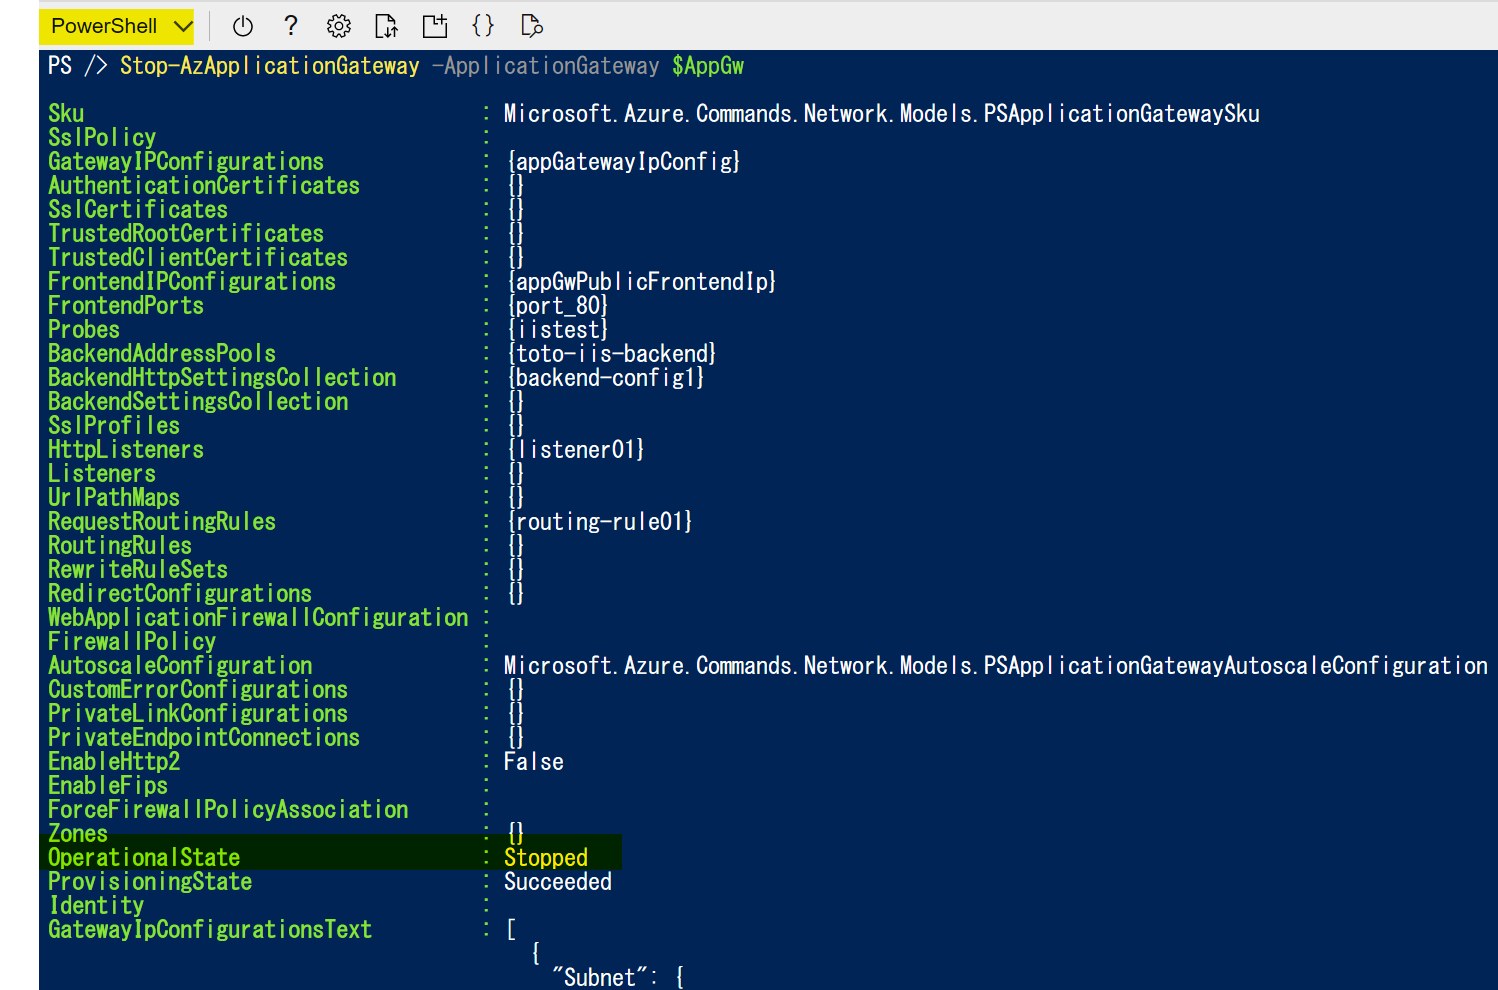Open help via the question mark icon
This screenshot has width=1498, height=990.
(x=291, y=26)
